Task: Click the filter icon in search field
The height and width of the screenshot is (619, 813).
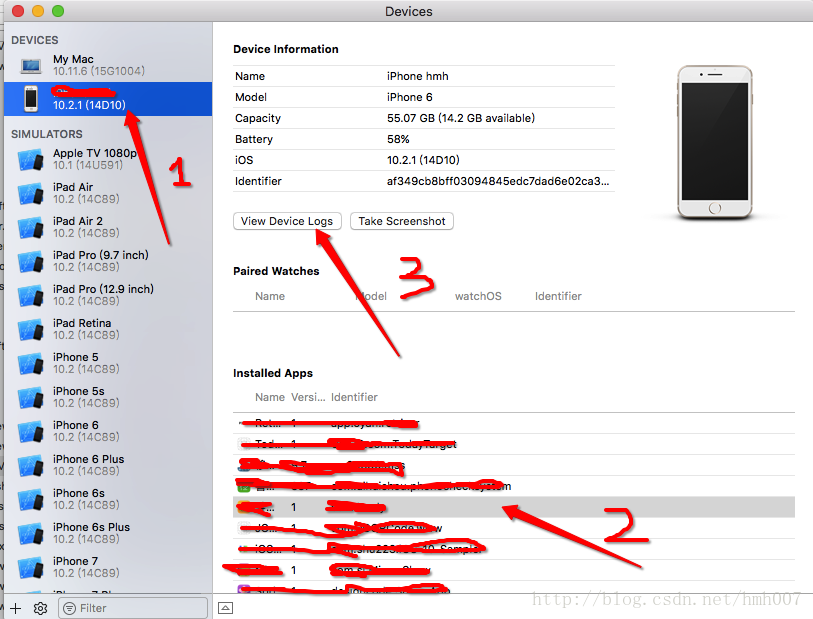Action: click(x=69, y=608)
